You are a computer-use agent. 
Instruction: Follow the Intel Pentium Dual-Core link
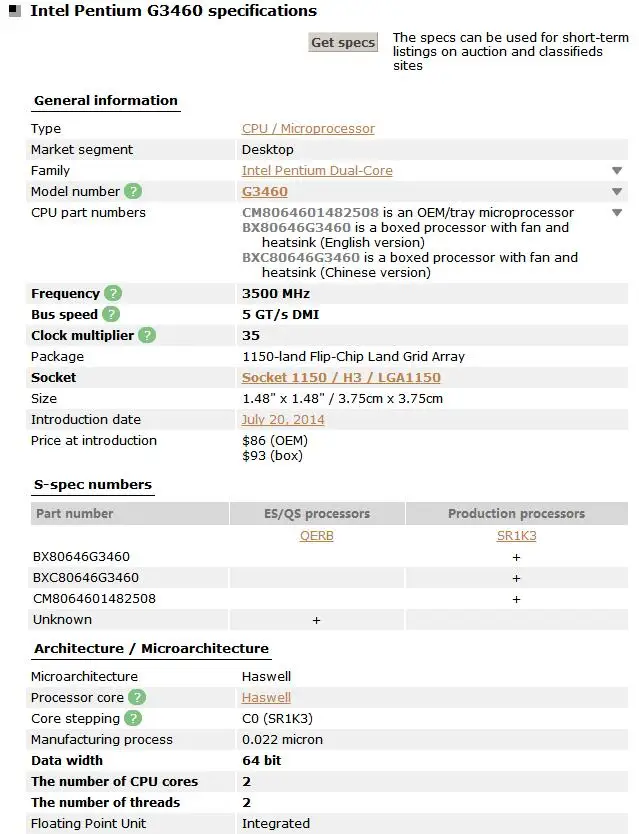317,171
